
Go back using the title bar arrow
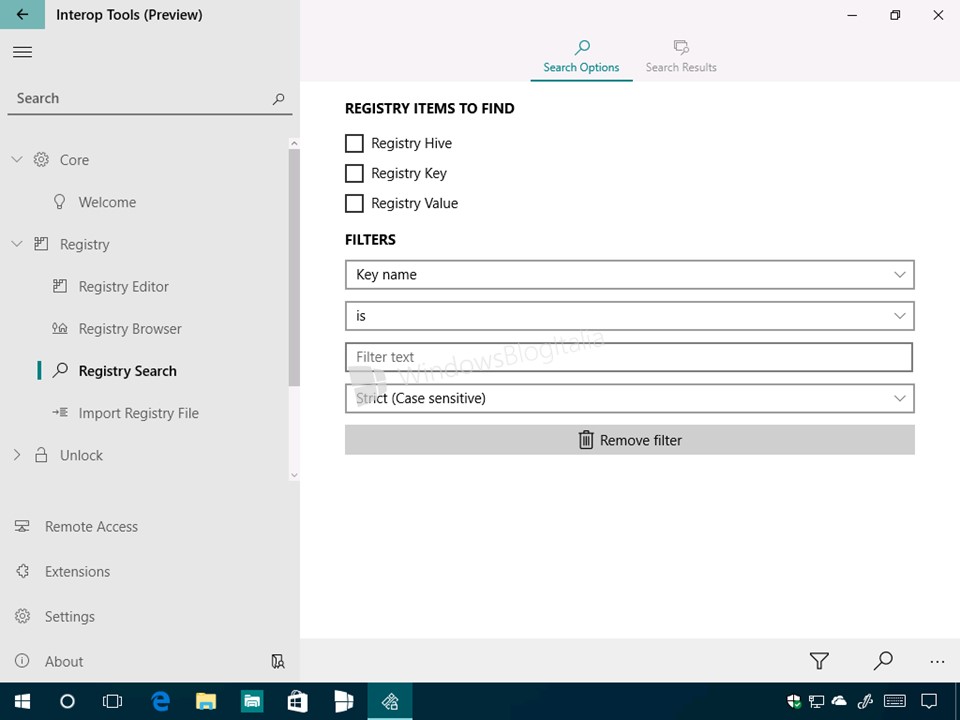22,15
